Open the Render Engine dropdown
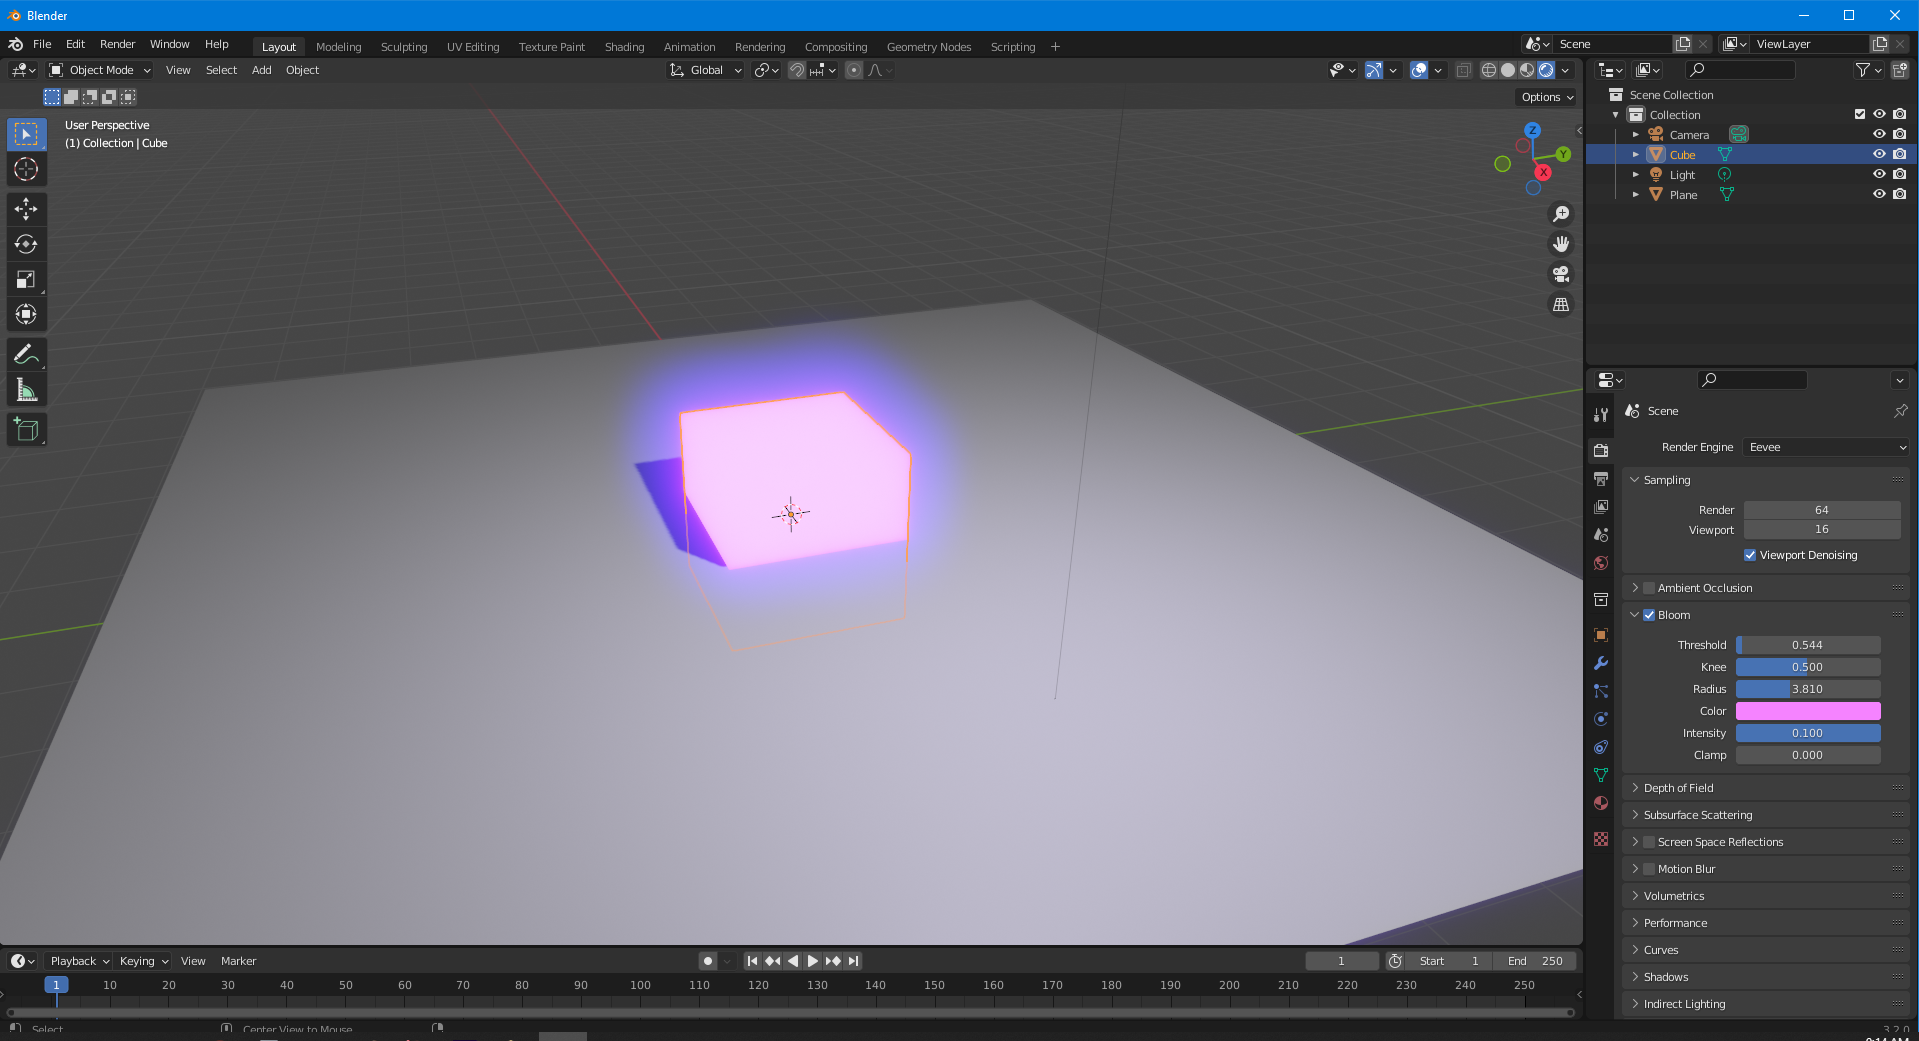Image resolution: width=1919 pixels, height=1041 pixels. pyautogui.click(x=1826, y=447)
